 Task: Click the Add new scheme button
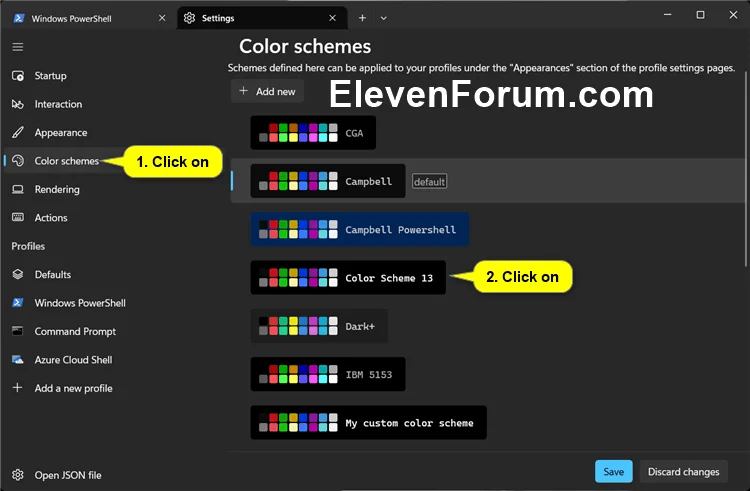point(267,91)
